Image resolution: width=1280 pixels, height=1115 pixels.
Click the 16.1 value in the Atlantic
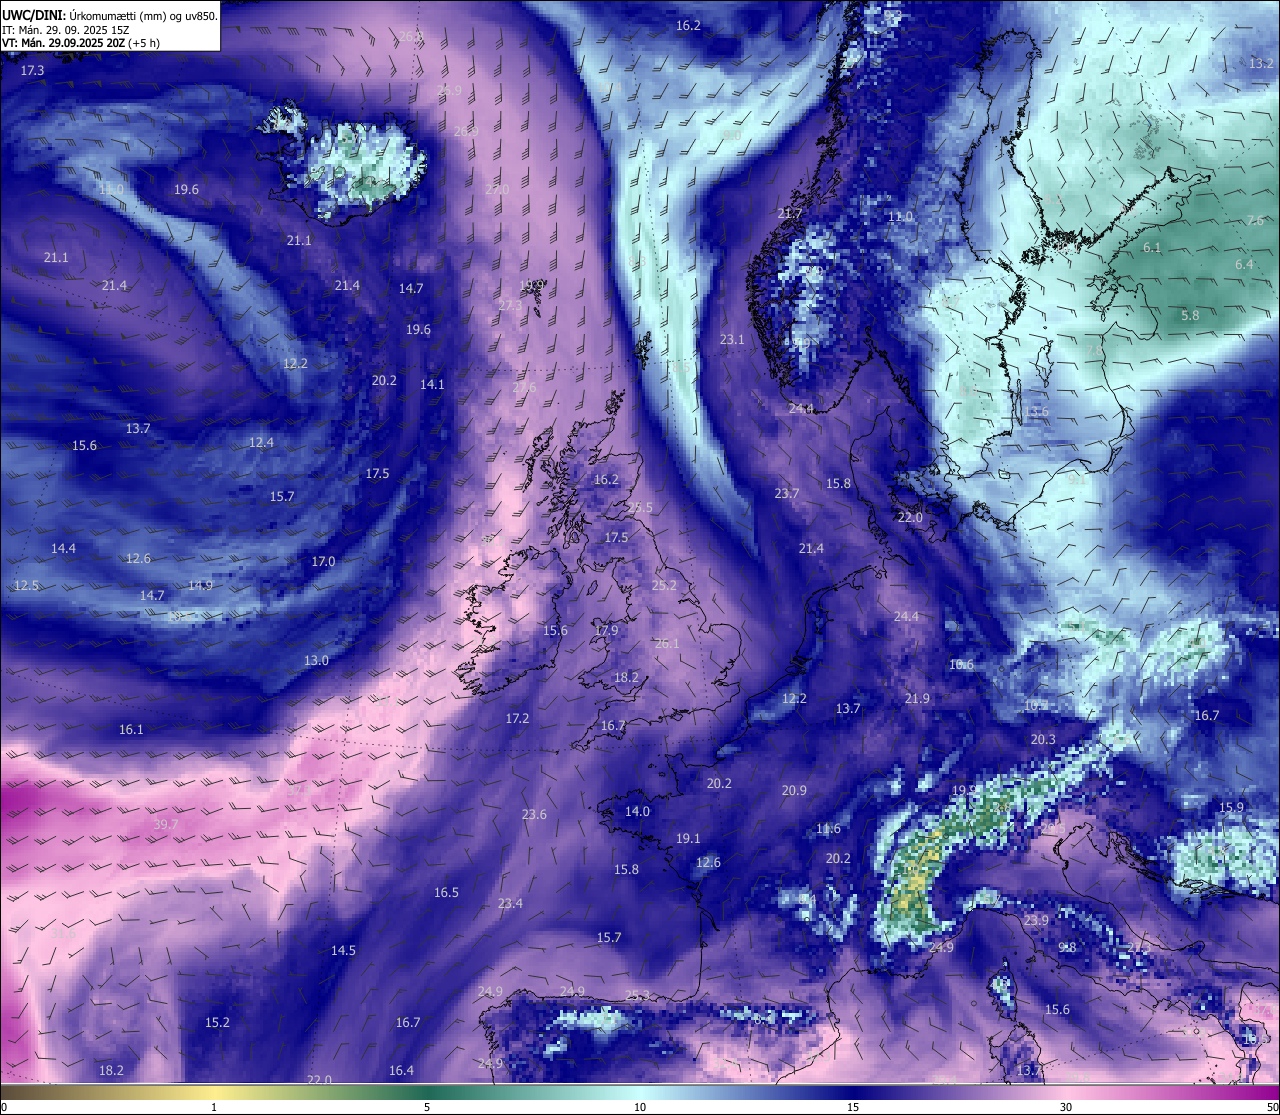131,730
